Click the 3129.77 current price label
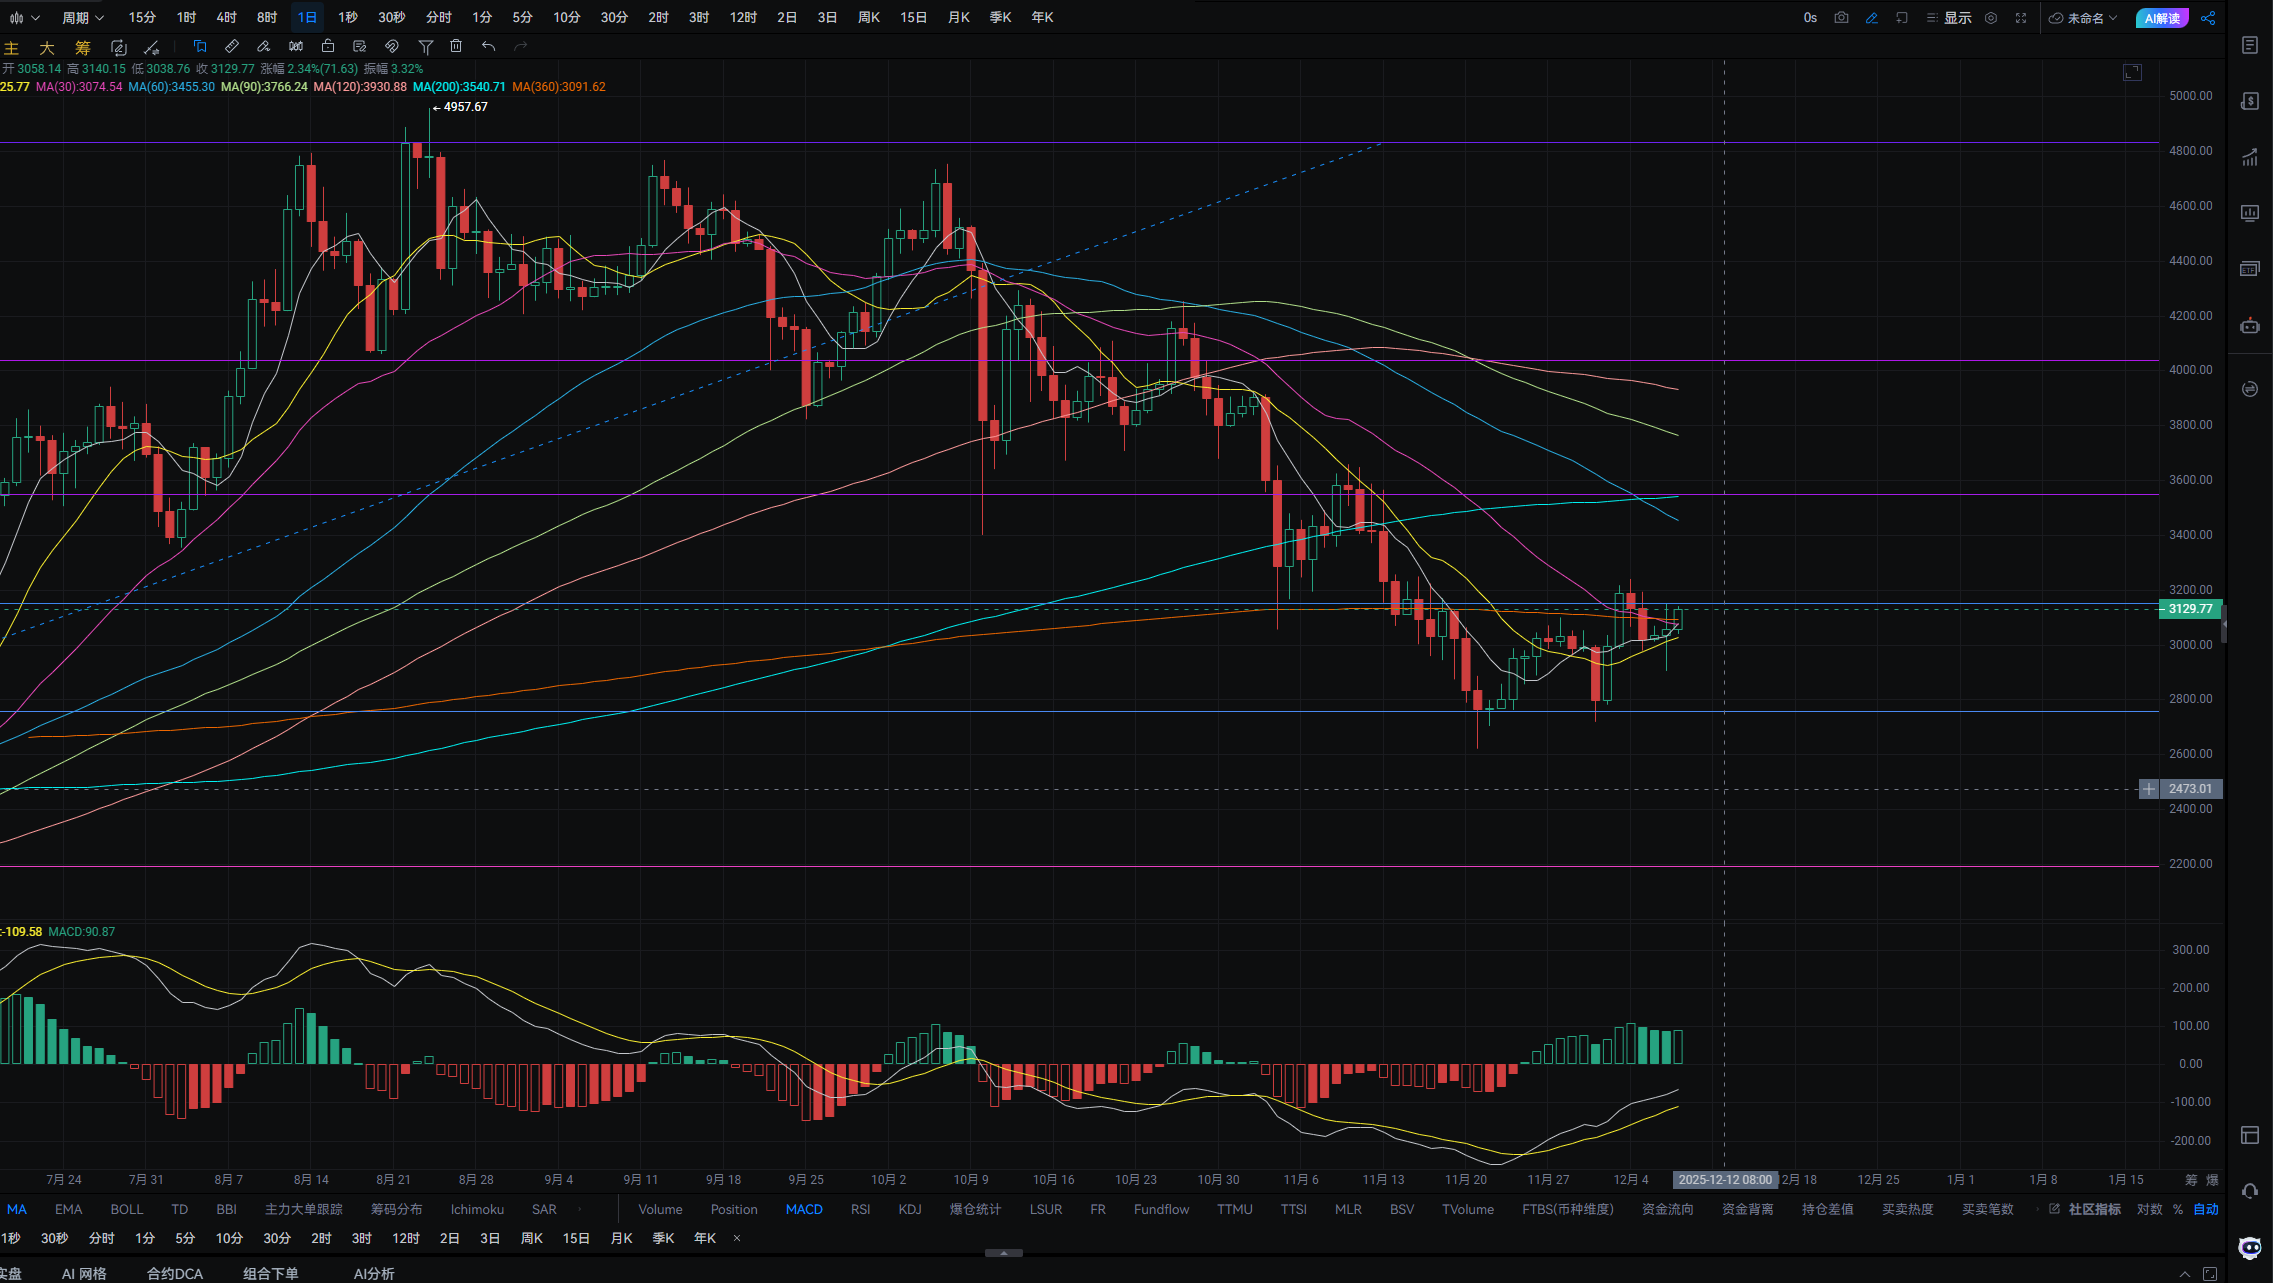This screenshot has width=2273, height=1283. pos(2190,608)
